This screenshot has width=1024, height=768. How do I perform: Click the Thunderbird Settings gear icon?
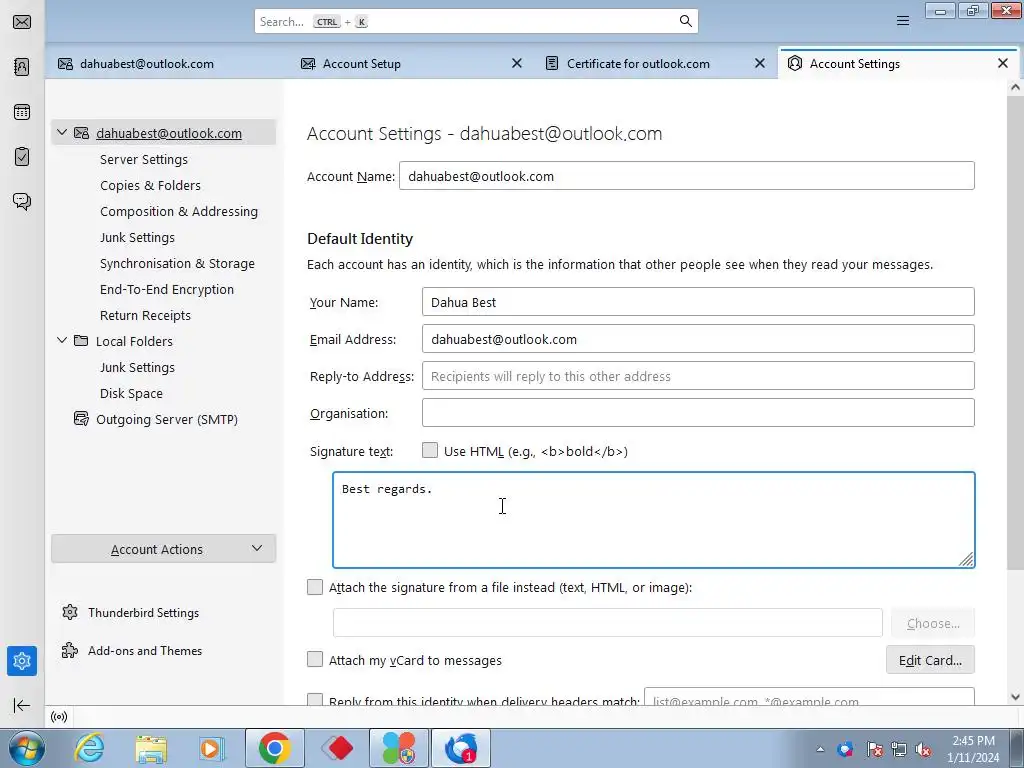click(x=70, y=613)
